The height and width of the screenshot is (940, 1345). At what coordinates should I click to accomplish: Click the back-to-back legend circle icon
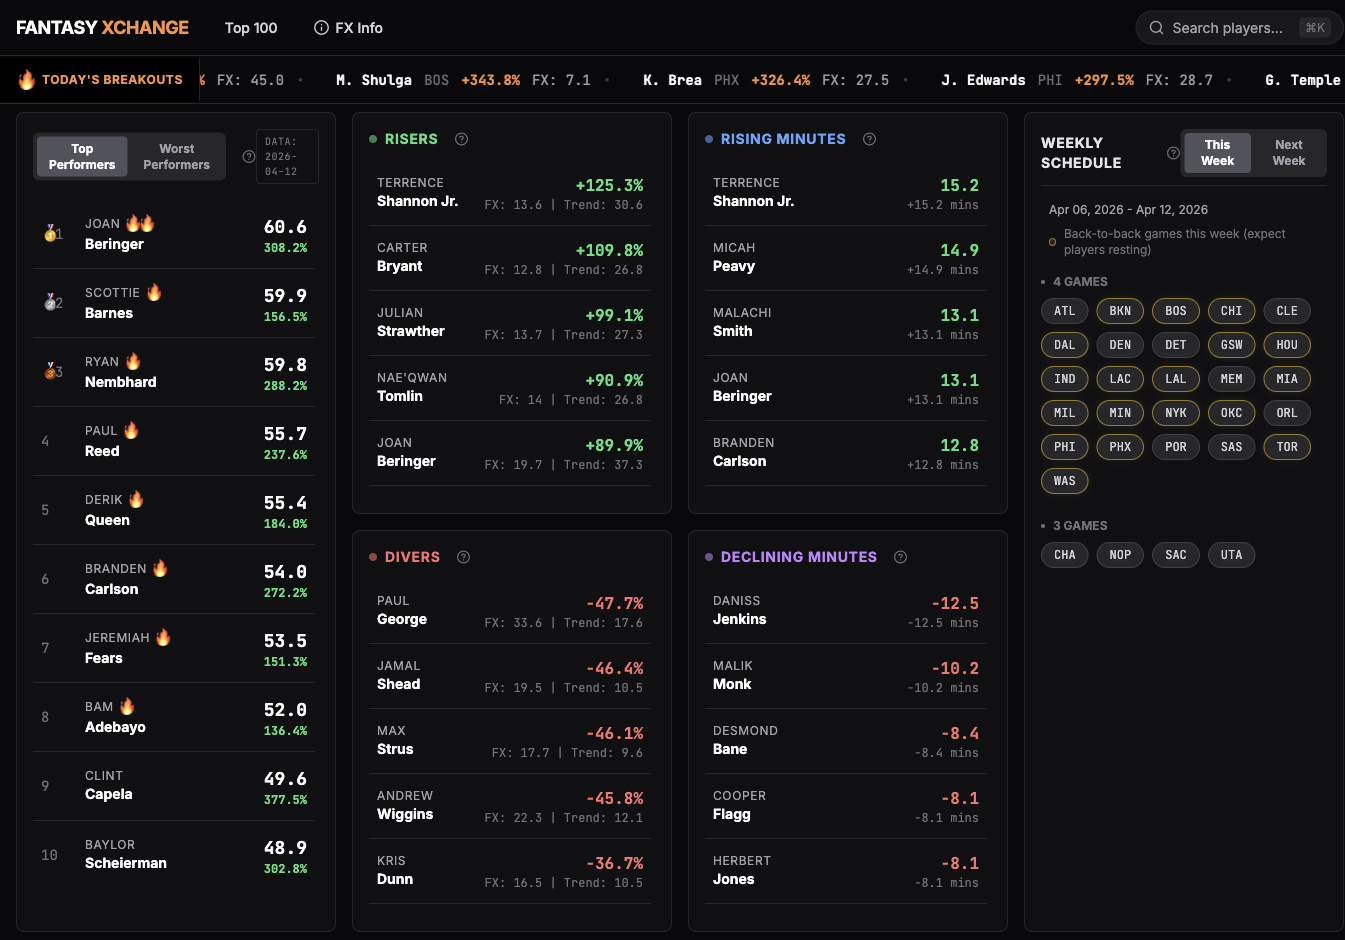pos(1052,242)
